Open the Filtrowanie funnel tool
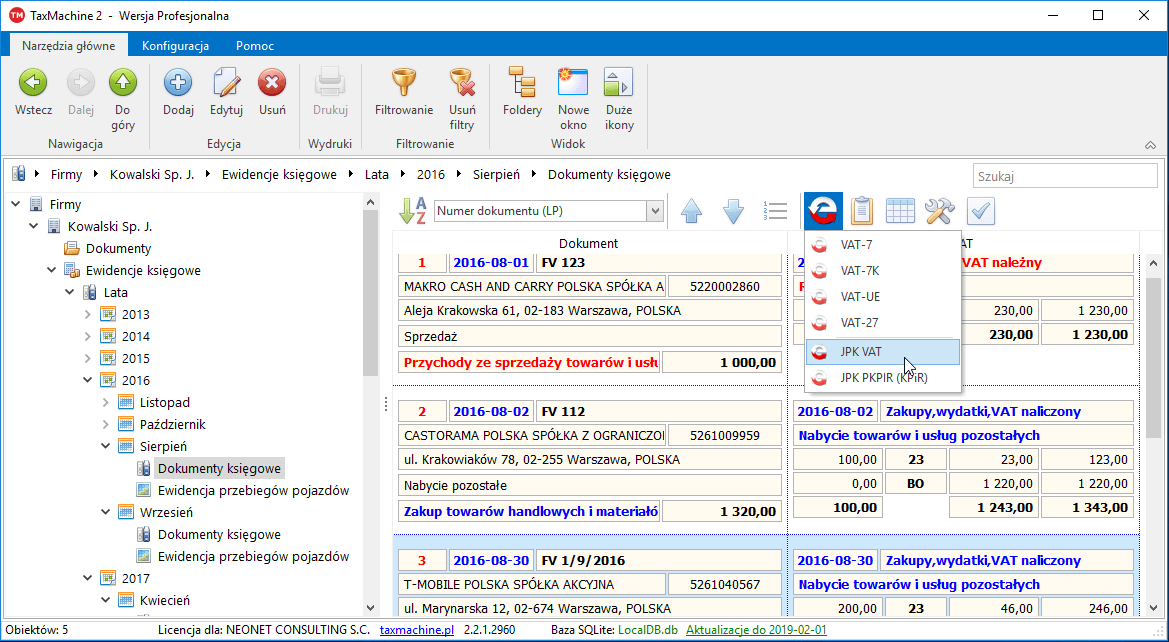Image resolution: width=1169 pixels, height=642 pixels. (x=403, y=84)
